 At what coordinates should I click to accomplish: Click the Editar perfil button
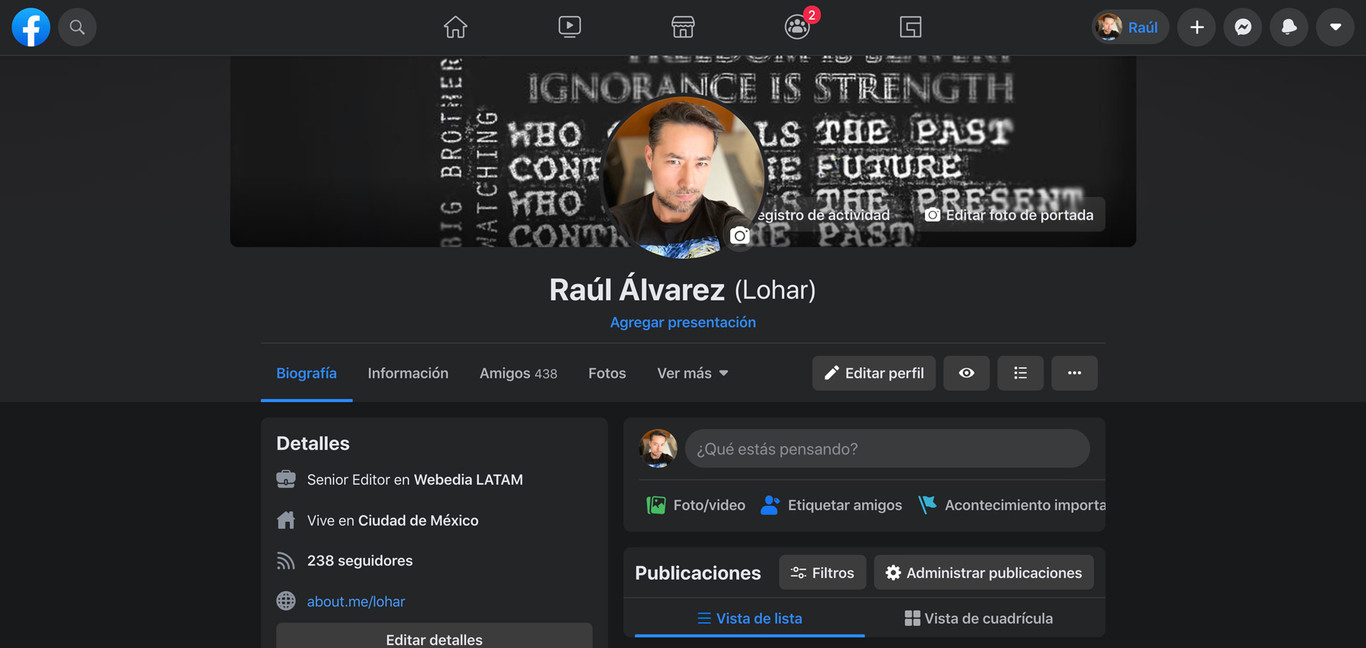[874, 373]
